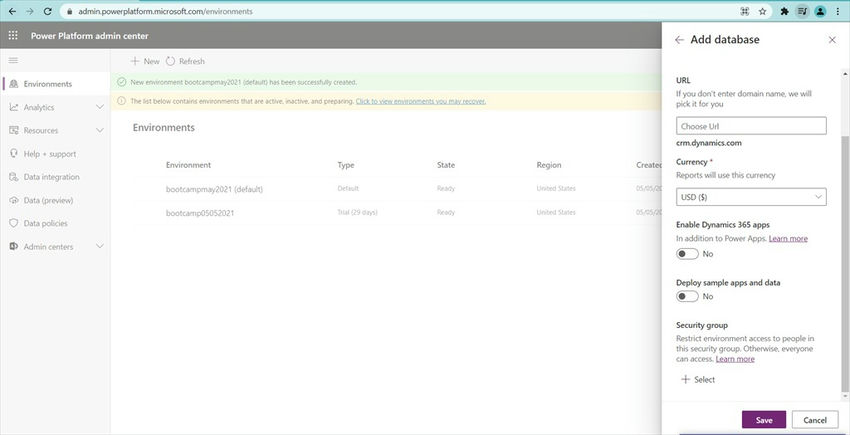This screenshot has height=435, width=850.
Task: Click Learn more under Dynamics 365 apps
Action: 788,239
